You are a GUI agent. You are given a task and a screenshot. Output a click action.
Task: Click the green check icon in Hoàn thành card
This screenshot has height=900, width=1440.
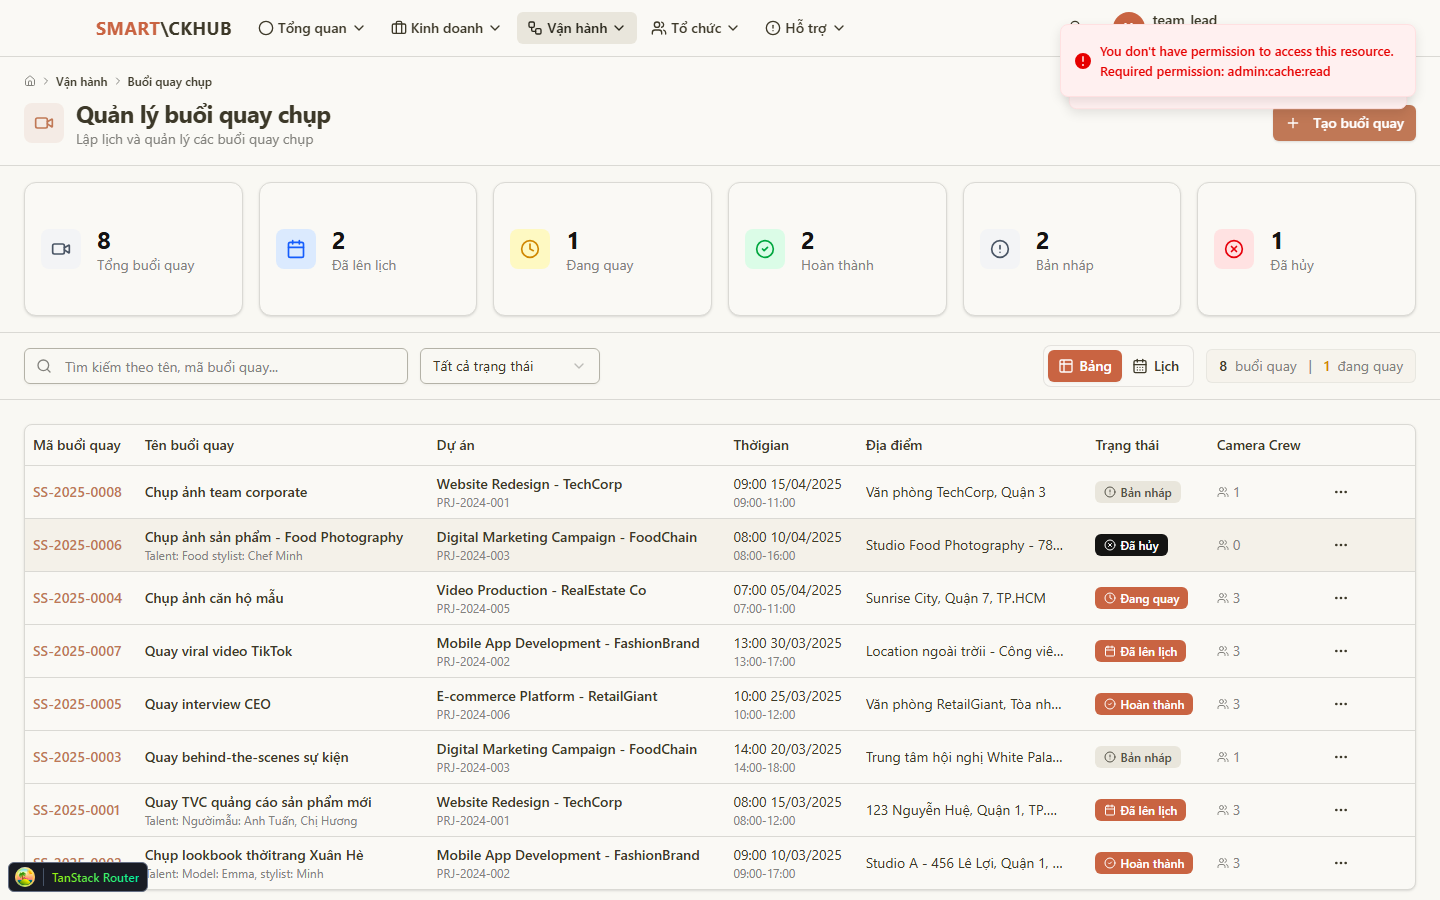tap(765, 249)
